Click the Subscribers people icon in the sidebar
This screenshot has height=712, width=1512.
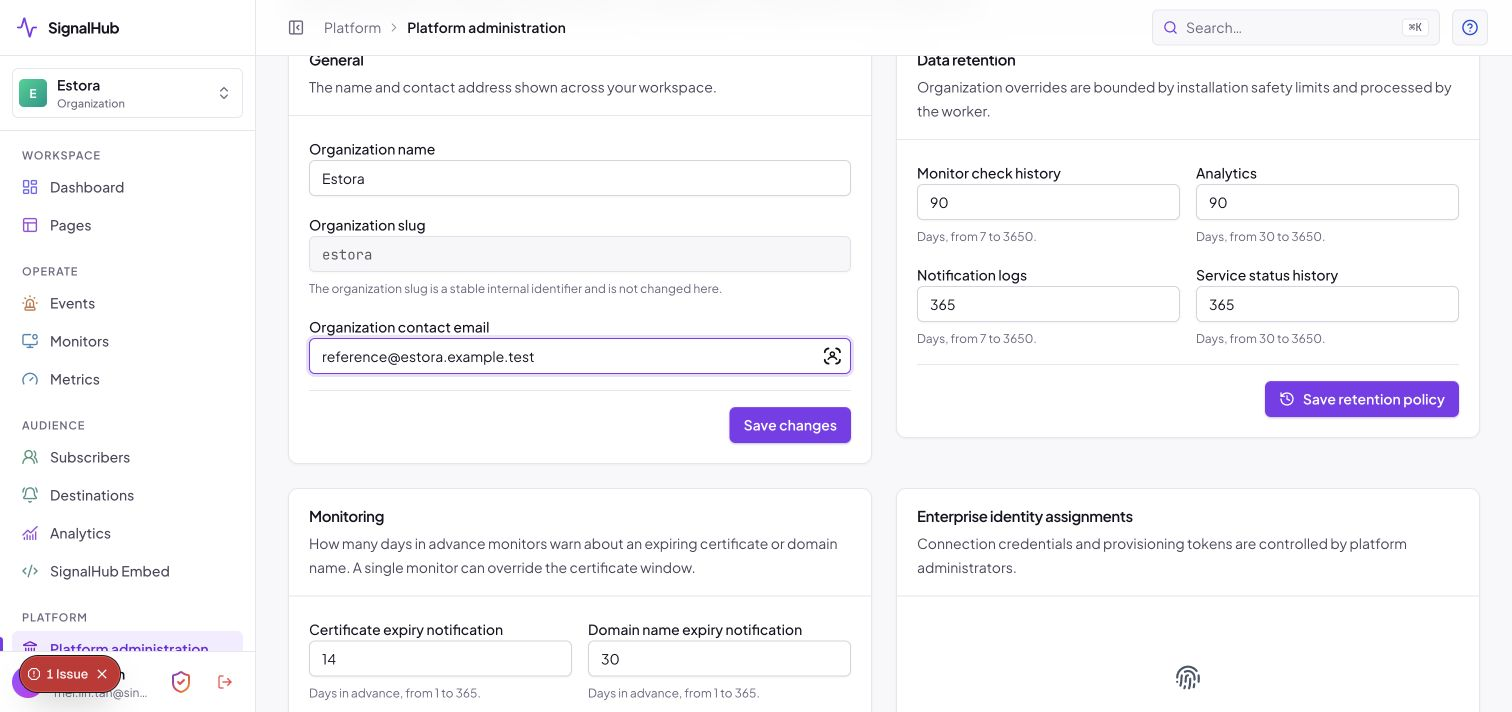pos(30,457)
